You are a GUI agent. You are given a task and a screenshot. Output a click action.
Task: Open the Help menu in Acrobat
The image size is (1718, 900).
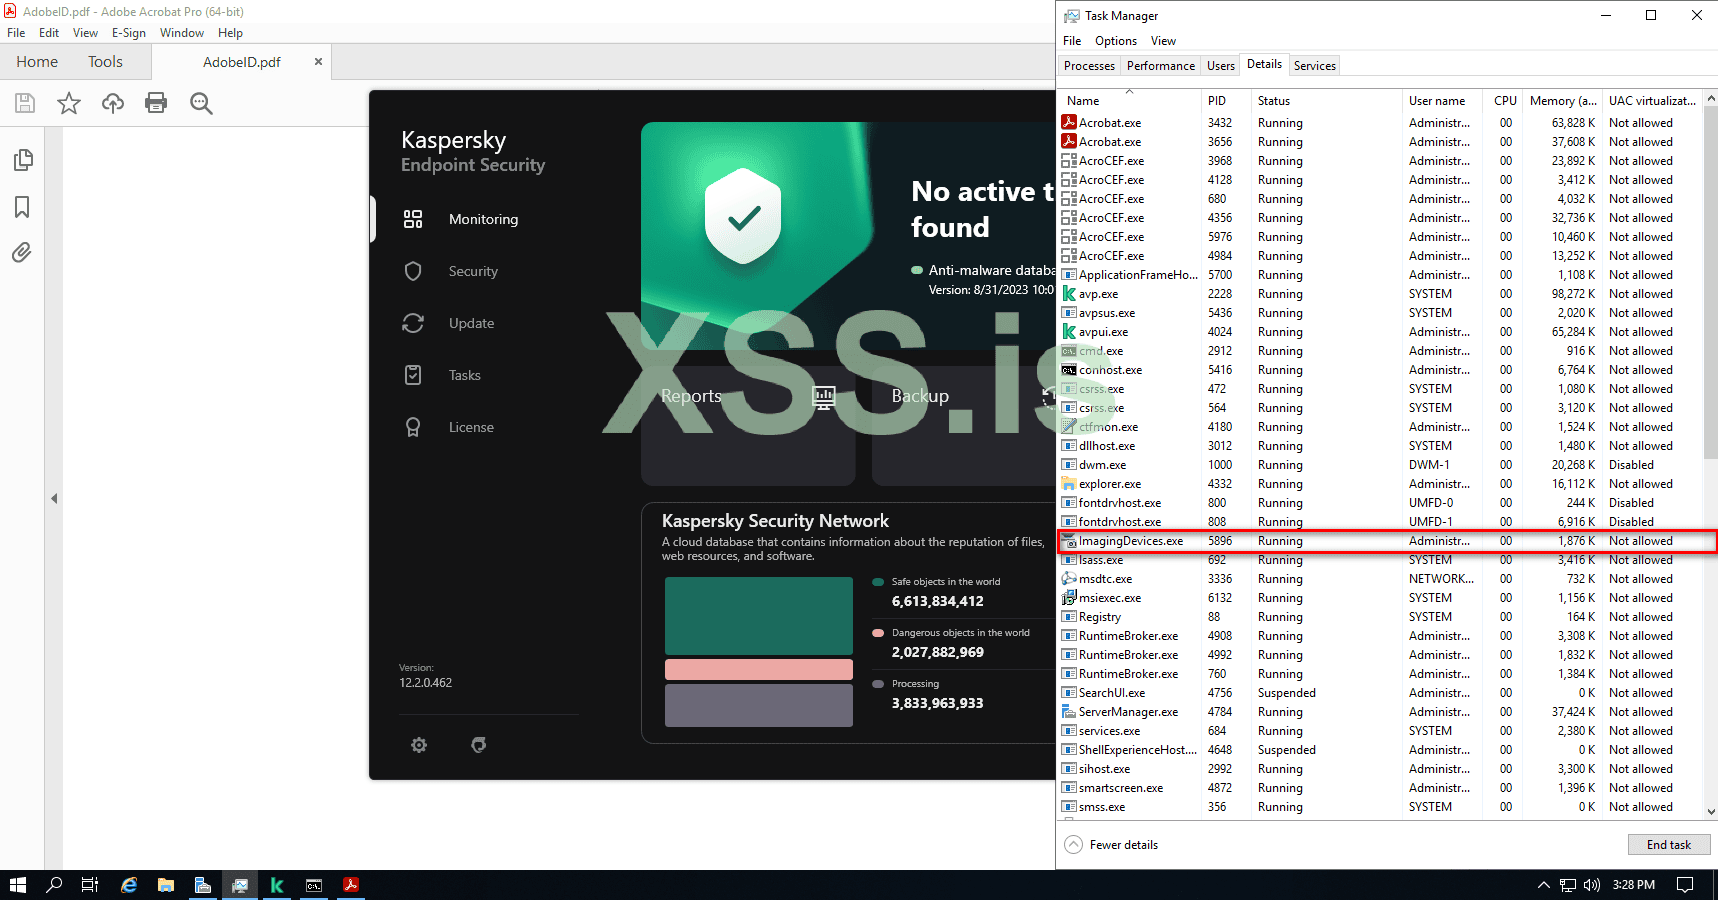point(231,33)
